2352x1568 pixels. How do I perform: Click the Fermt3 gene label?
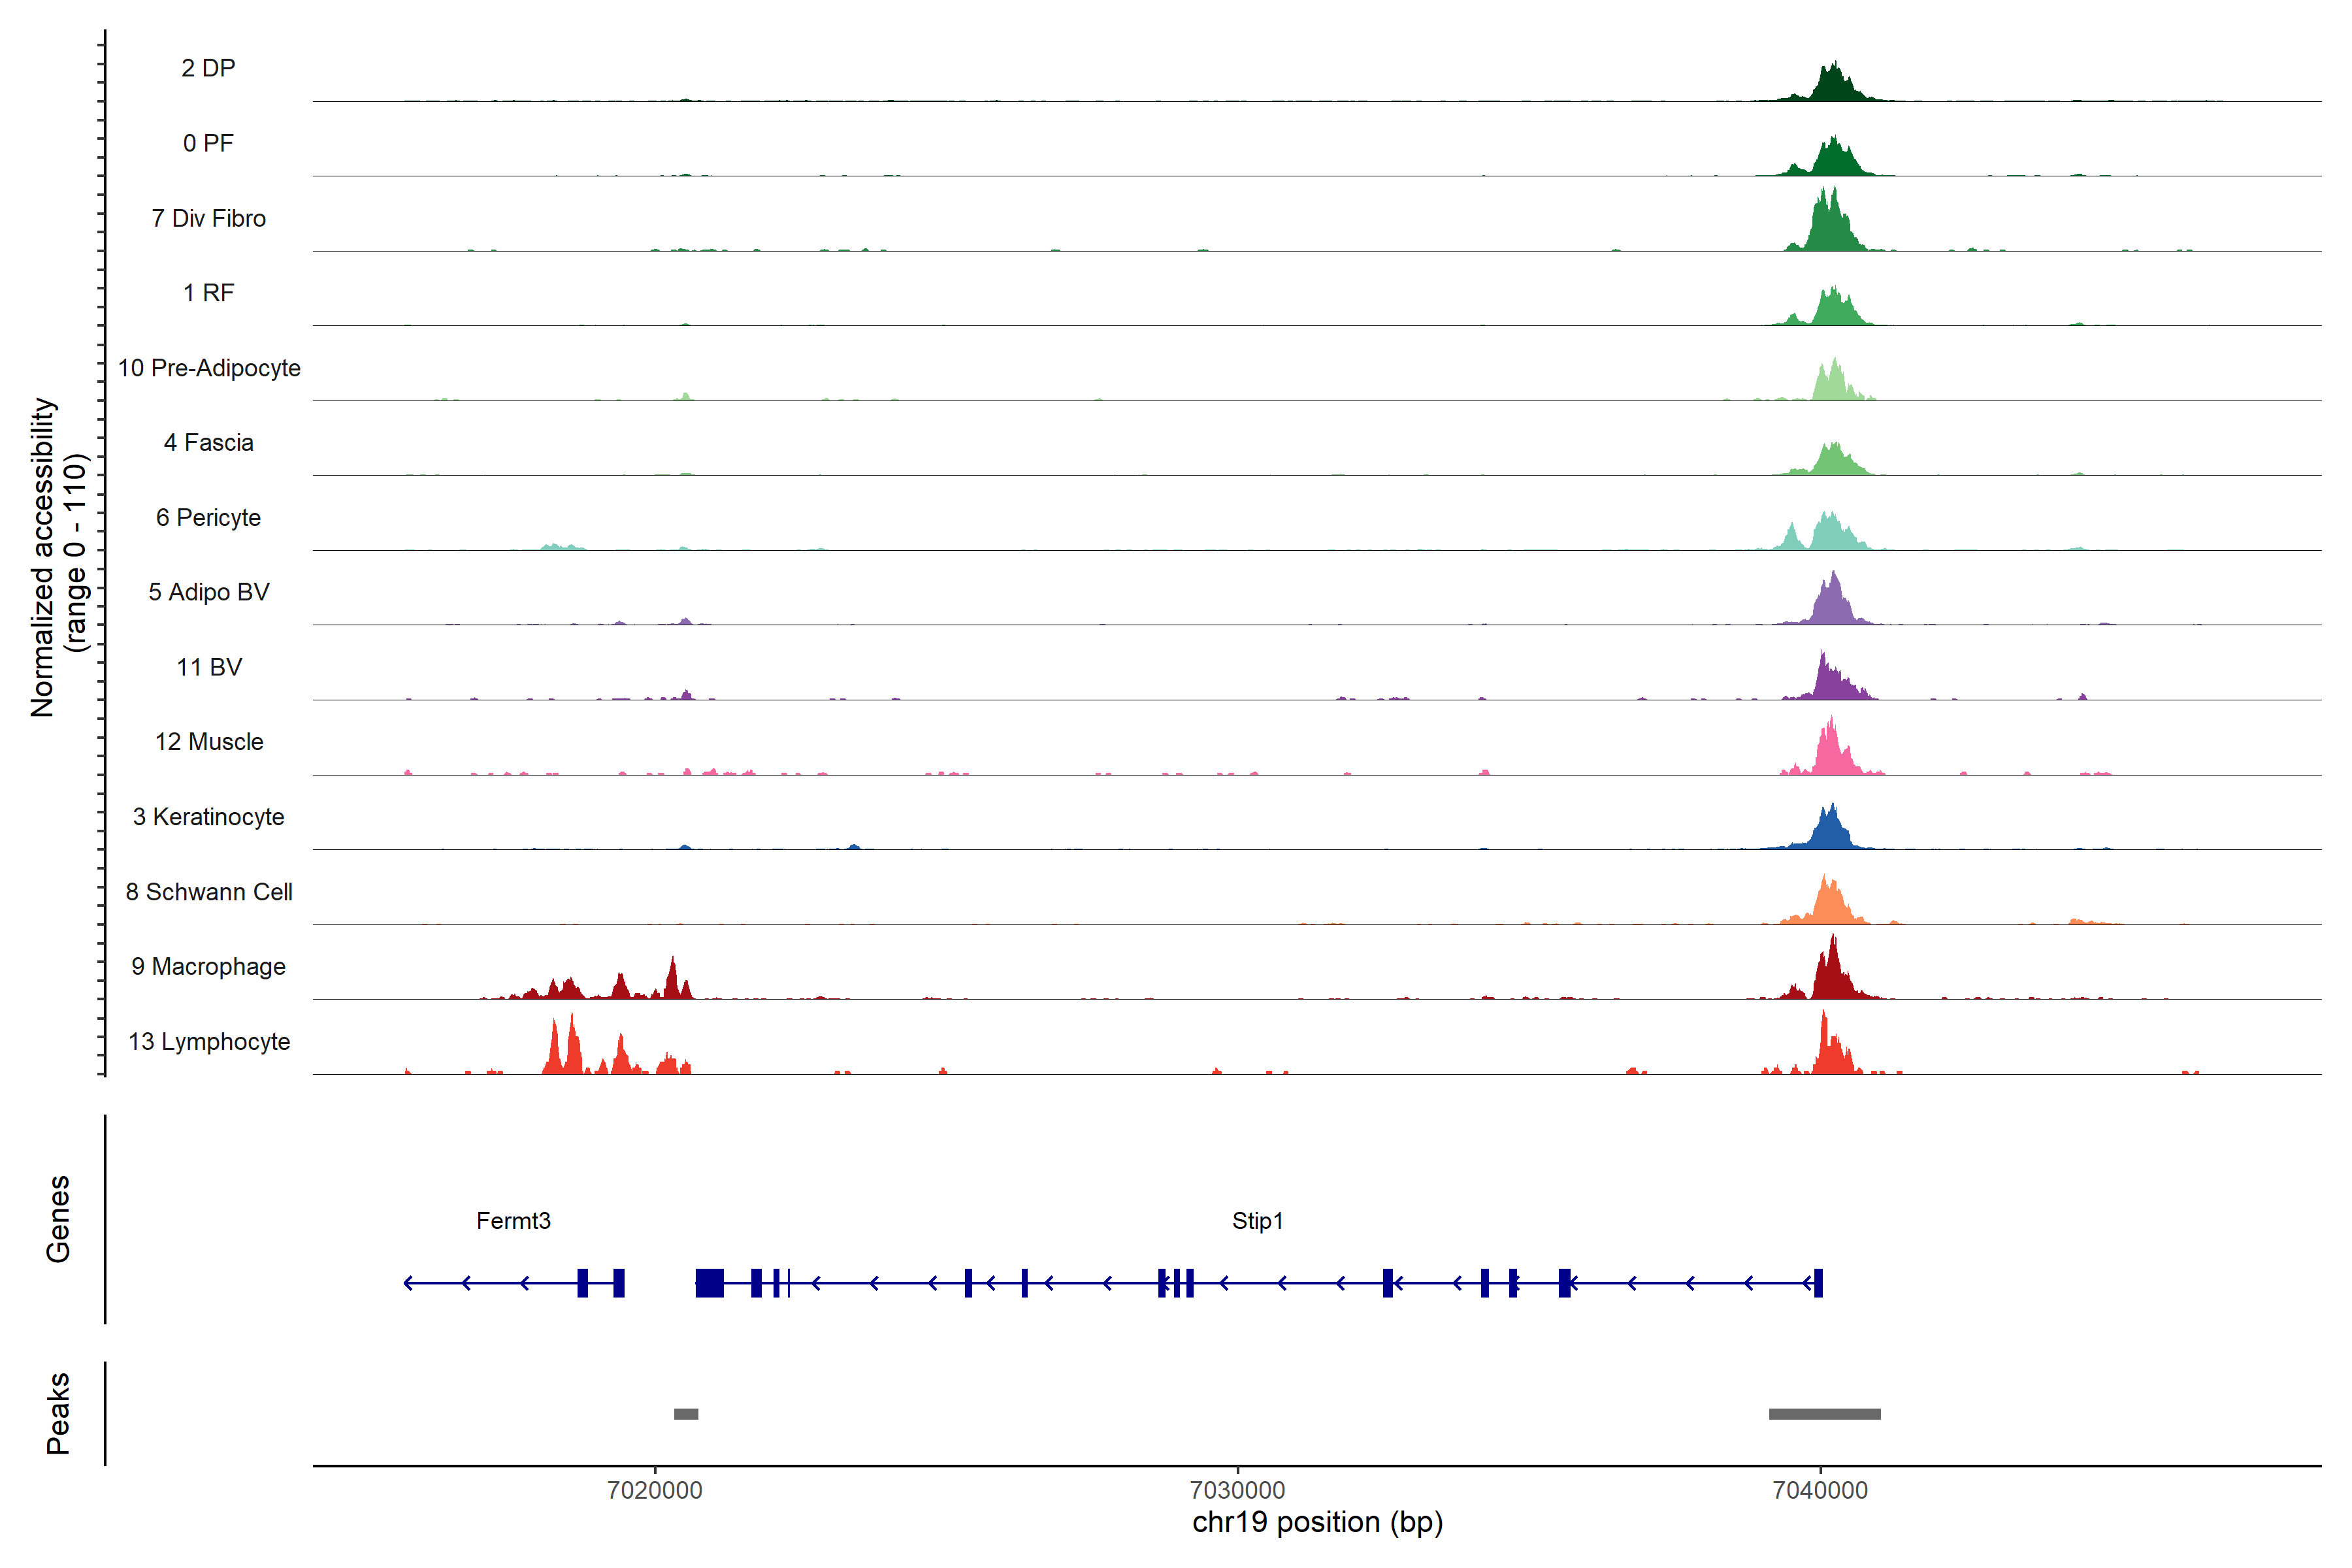(513, 1221)
